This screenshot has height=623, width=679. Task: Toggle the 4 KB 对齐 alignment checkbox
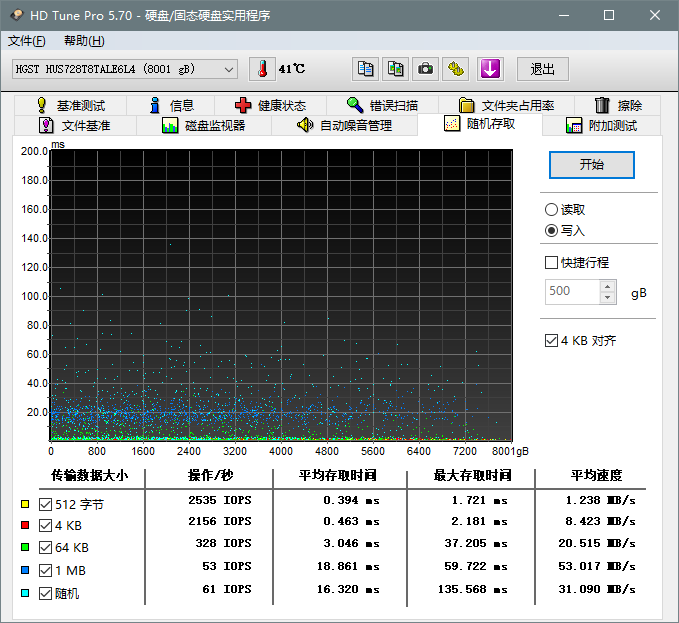tap(551, 340)
